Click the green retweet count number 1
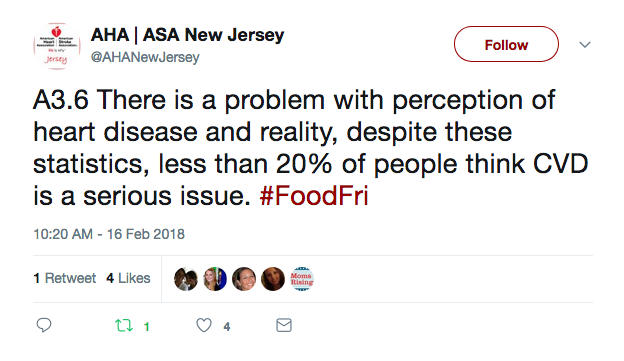The height and width of the screenshot is (361, 624). [x=146, y=327]
